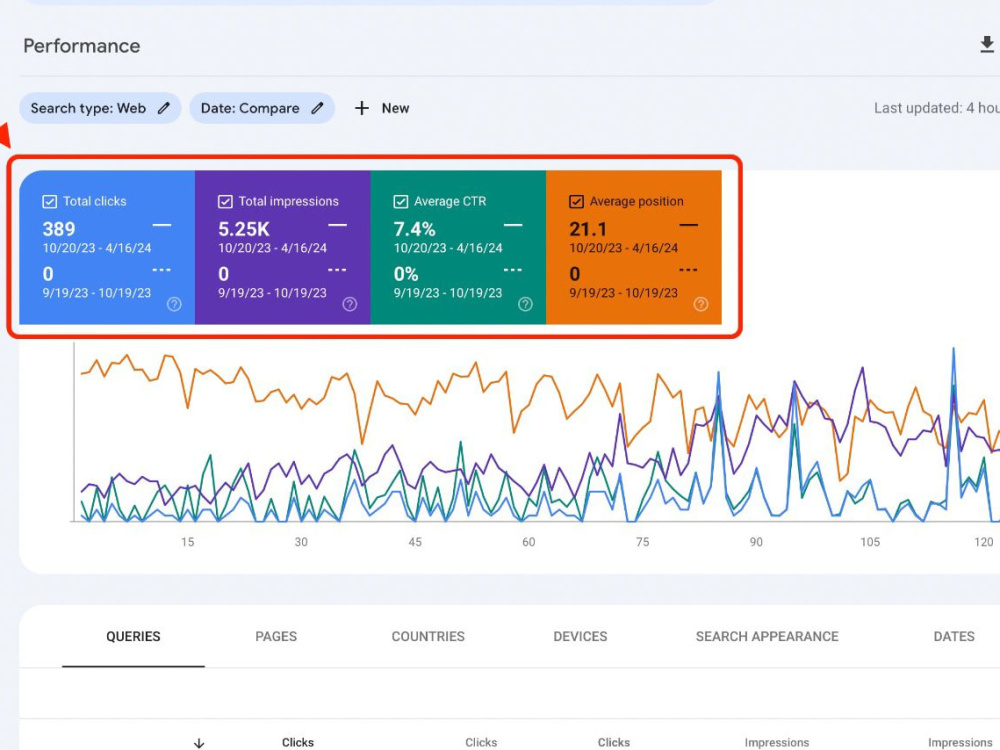Click the 0% previous-period CTR value
Screen dimensions: 1000x750
pos(406,274)
